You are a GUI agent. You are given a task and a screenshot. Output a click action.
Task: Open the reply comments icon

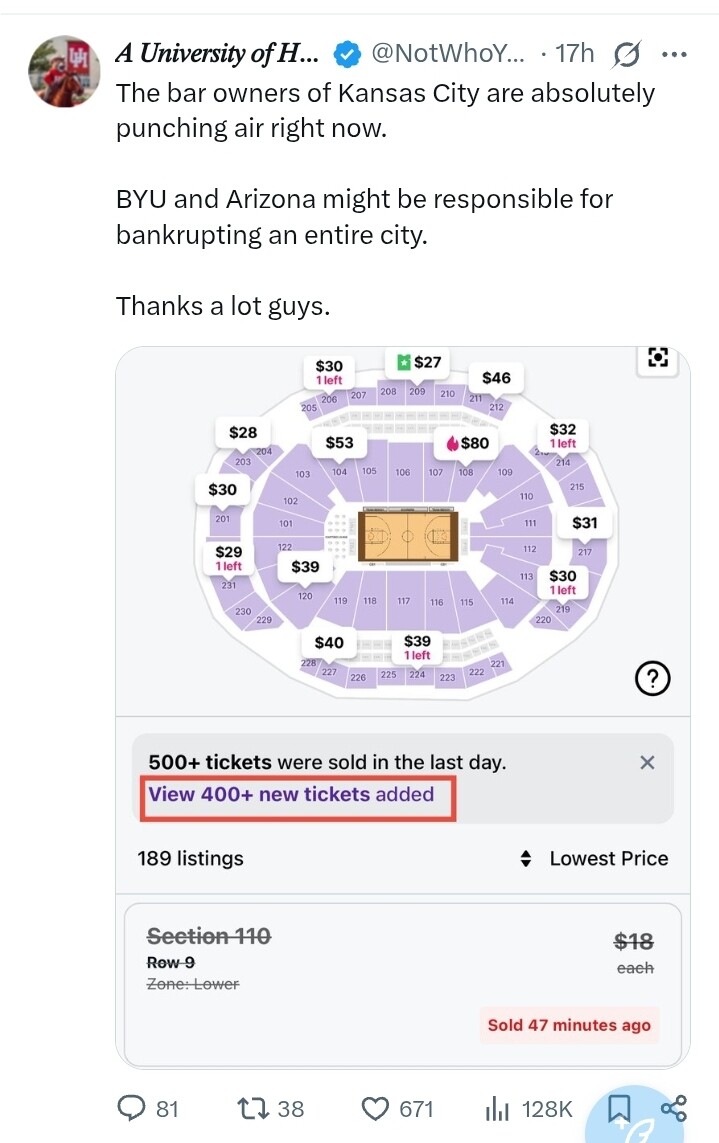pyautogui.click(x=133, y=1108)
